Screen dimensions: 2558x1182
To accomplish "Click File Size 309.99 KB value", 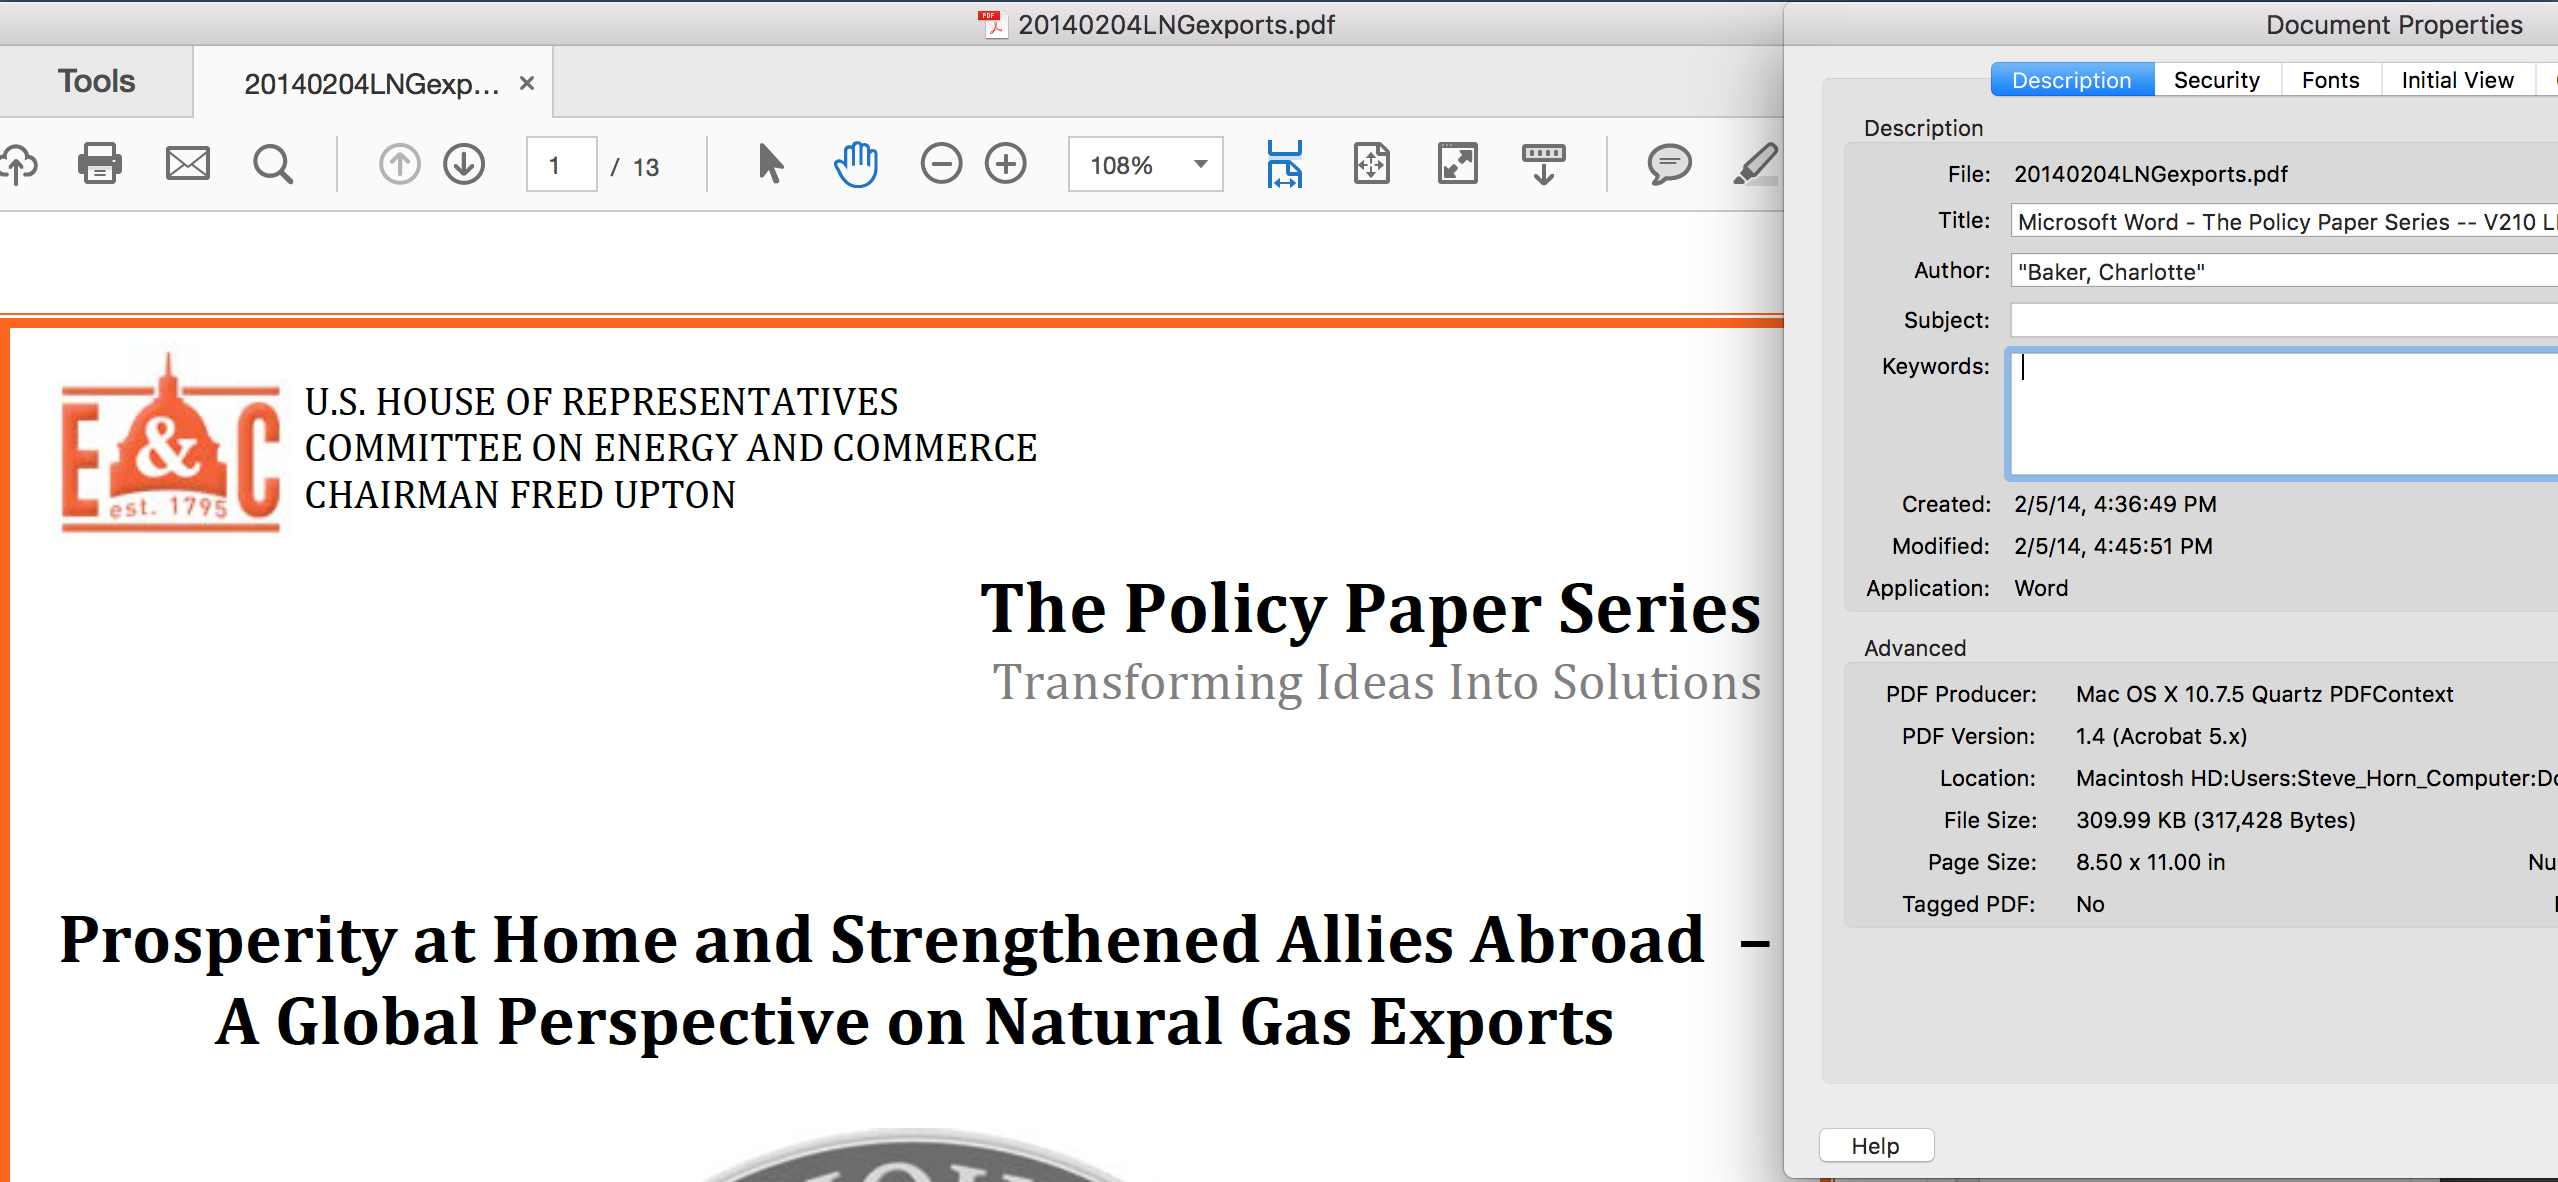I will coord(2215,820).
